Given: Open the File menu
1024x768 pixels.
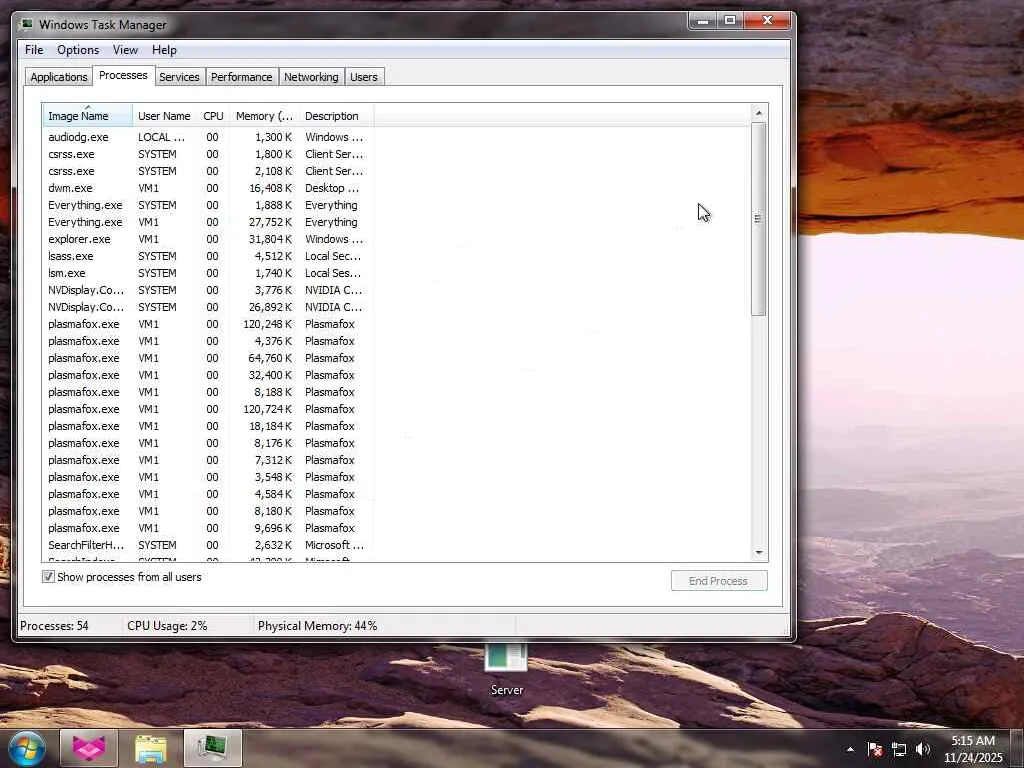Looking at the screenshot, I should [x=34, y=50].
